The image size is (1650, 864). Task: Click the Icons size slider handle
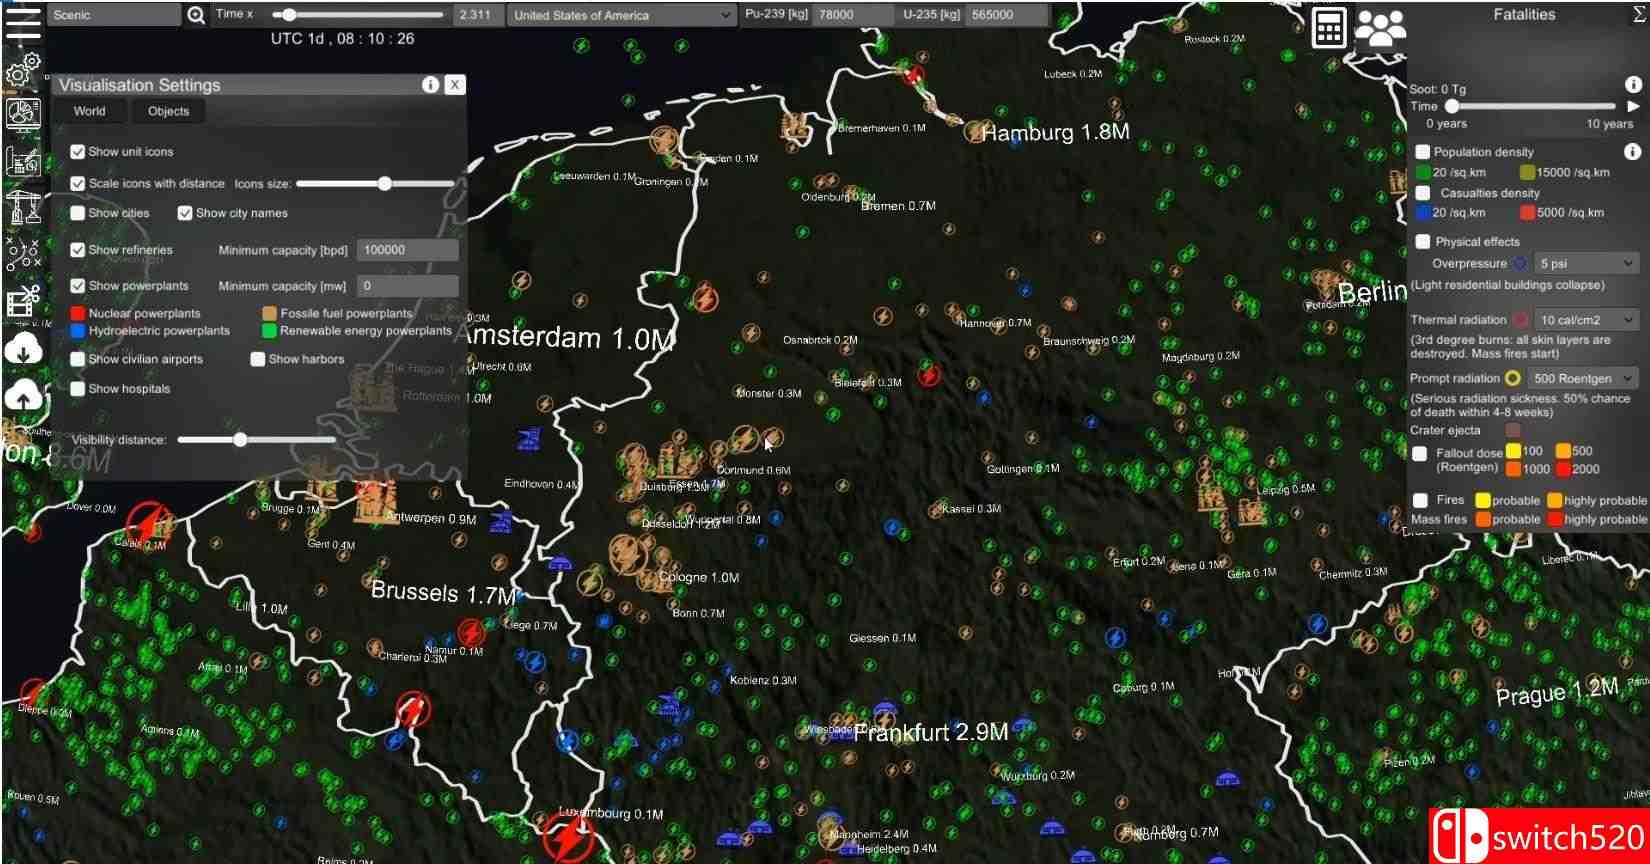click(385, 184)
